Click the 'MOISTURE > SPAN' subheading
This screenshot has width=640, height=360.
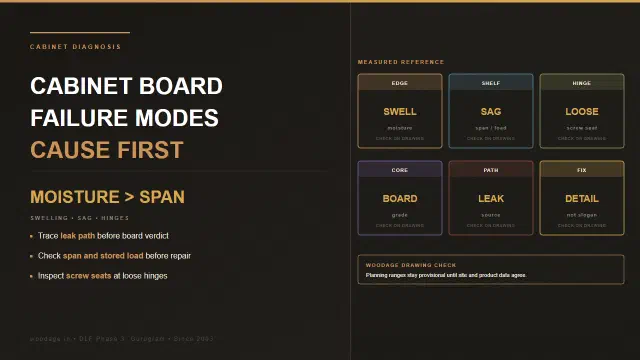(107, 197)
